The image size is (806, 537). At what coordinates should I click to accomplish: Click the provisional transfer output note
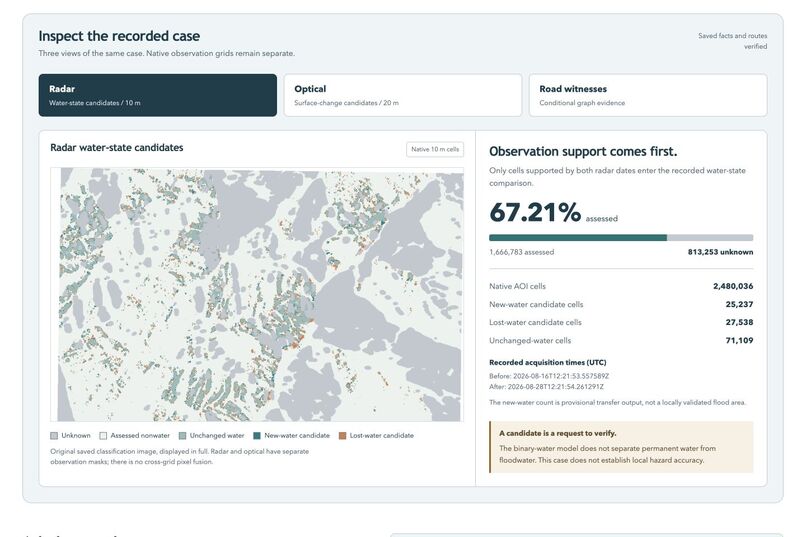[x=617, y=402]
